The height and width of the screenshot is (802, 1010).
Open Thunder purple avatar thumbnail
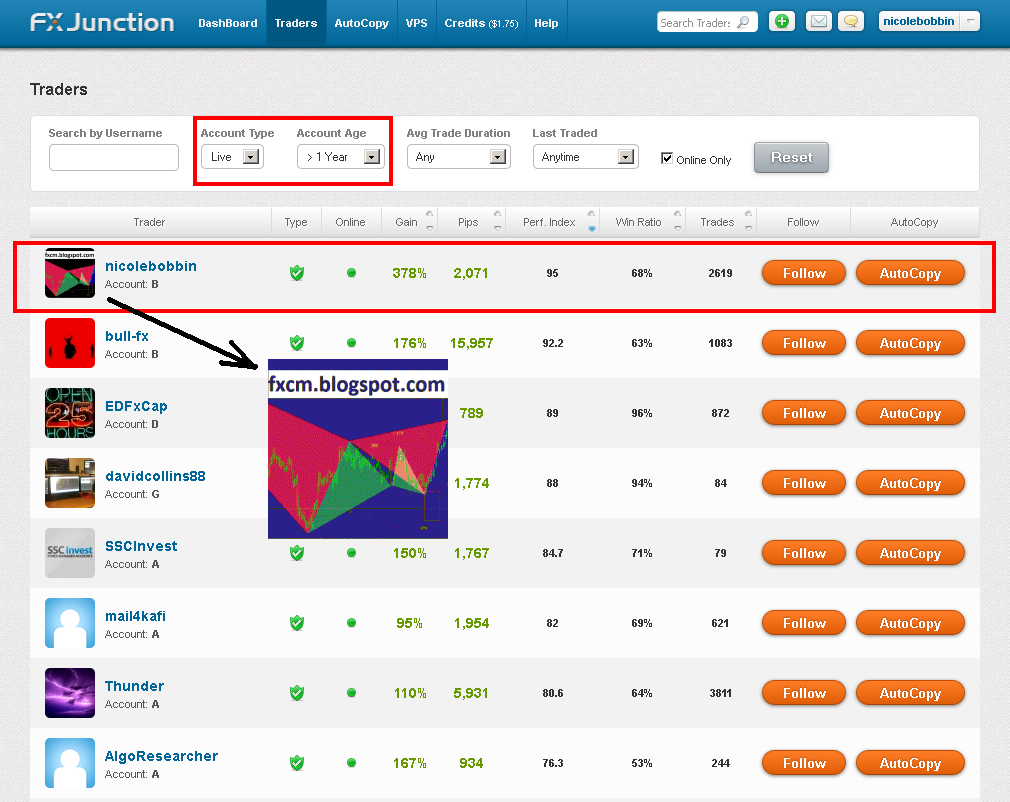tap(70, 693)
